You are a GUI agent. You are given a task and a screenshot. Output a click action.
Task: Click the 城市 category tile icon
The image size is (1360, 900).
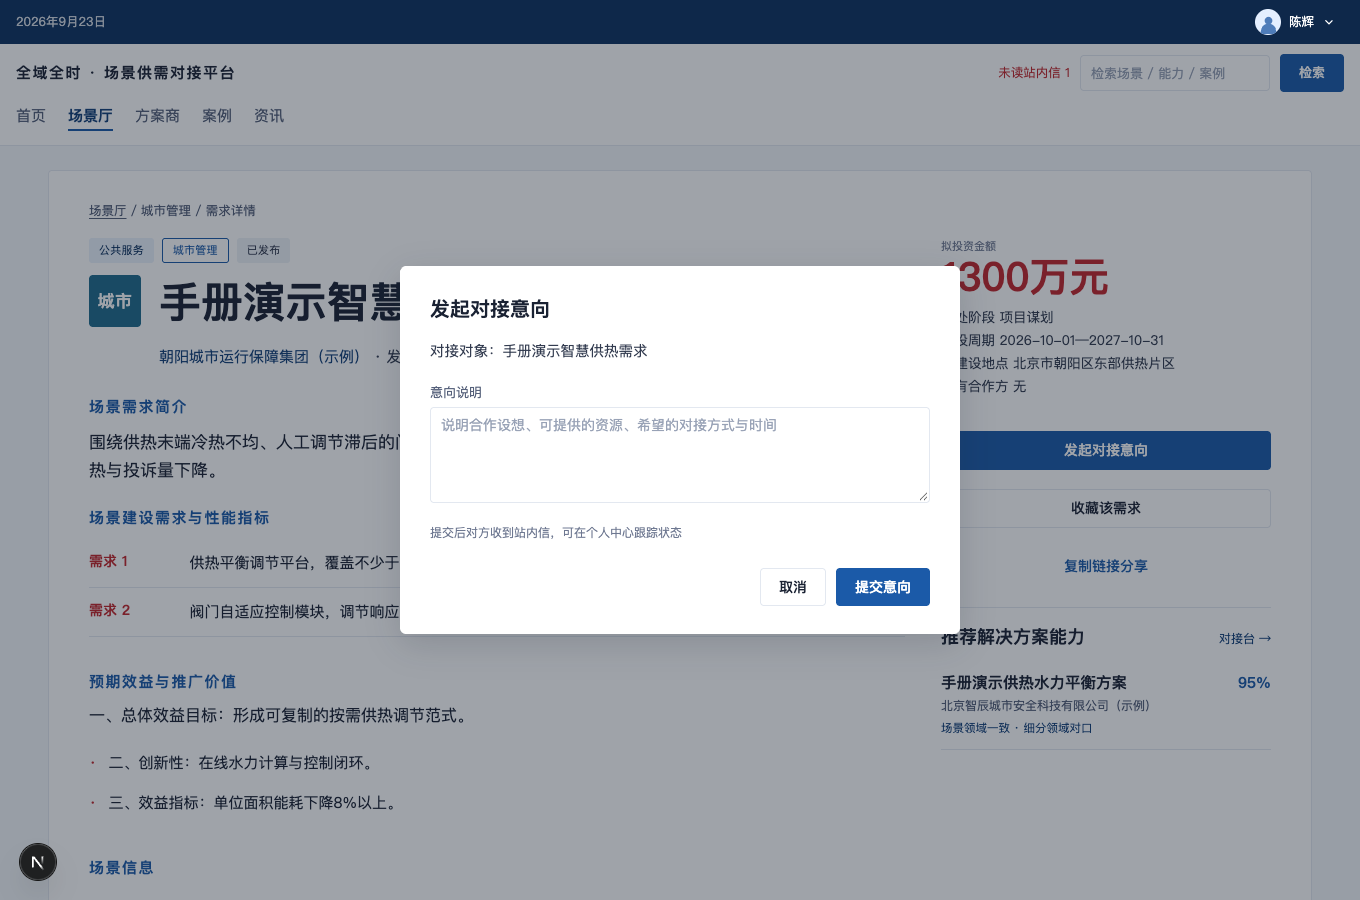[115, 301]
